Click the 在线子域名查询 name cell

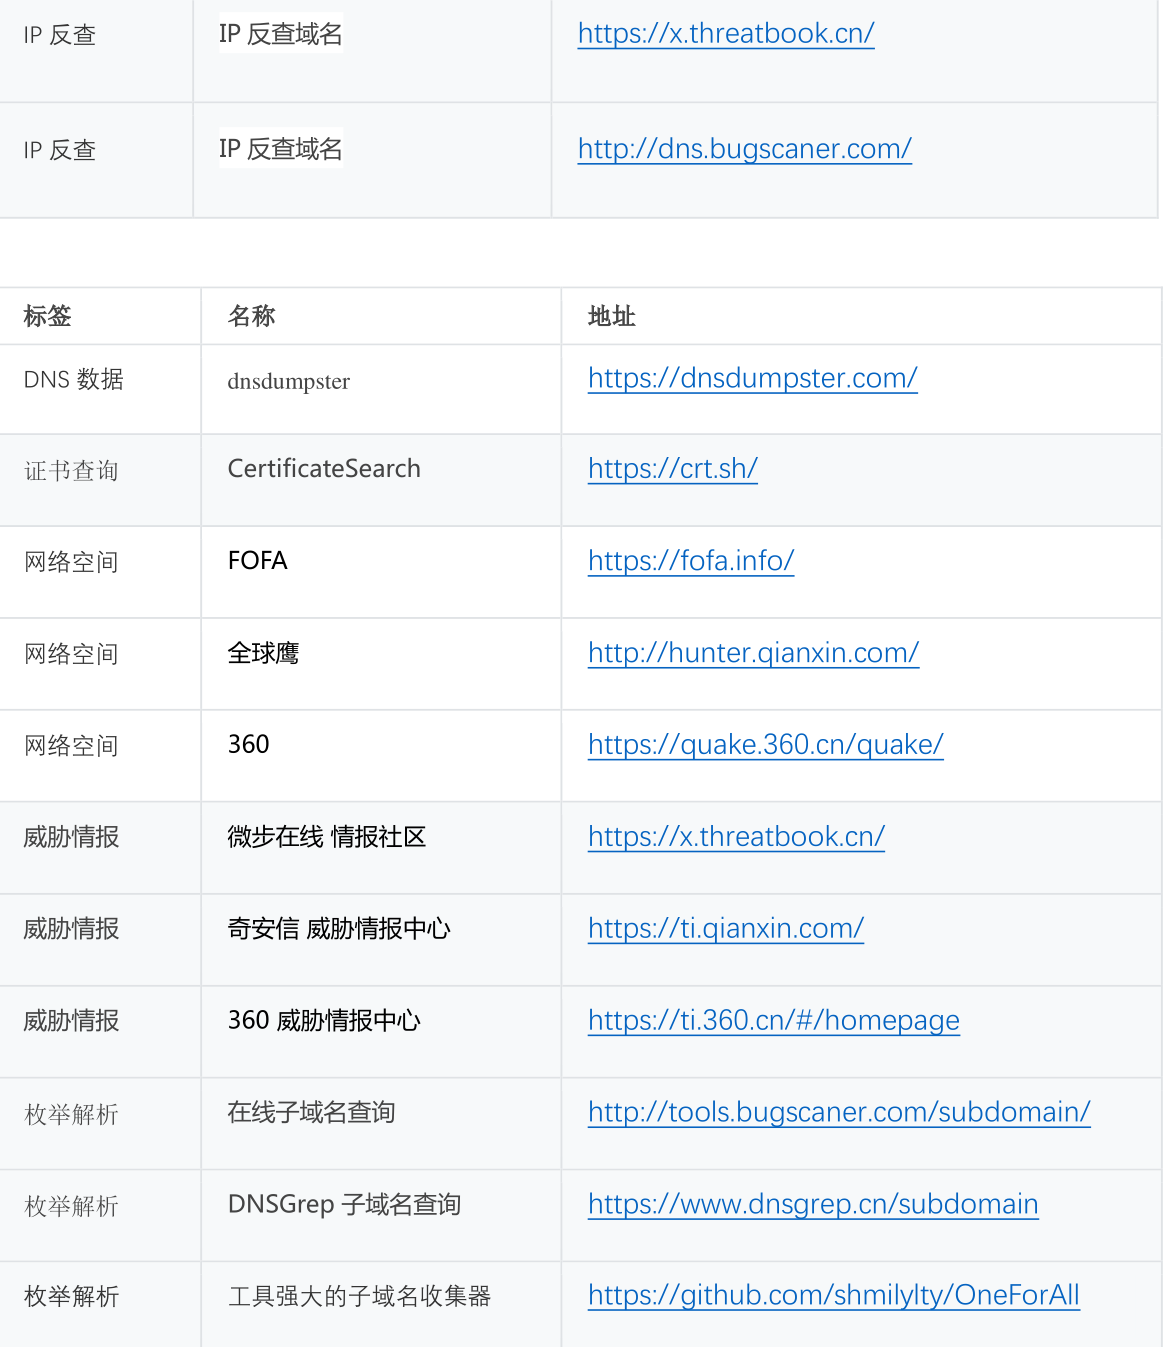pyautogui.click(x=312, y=1113)
